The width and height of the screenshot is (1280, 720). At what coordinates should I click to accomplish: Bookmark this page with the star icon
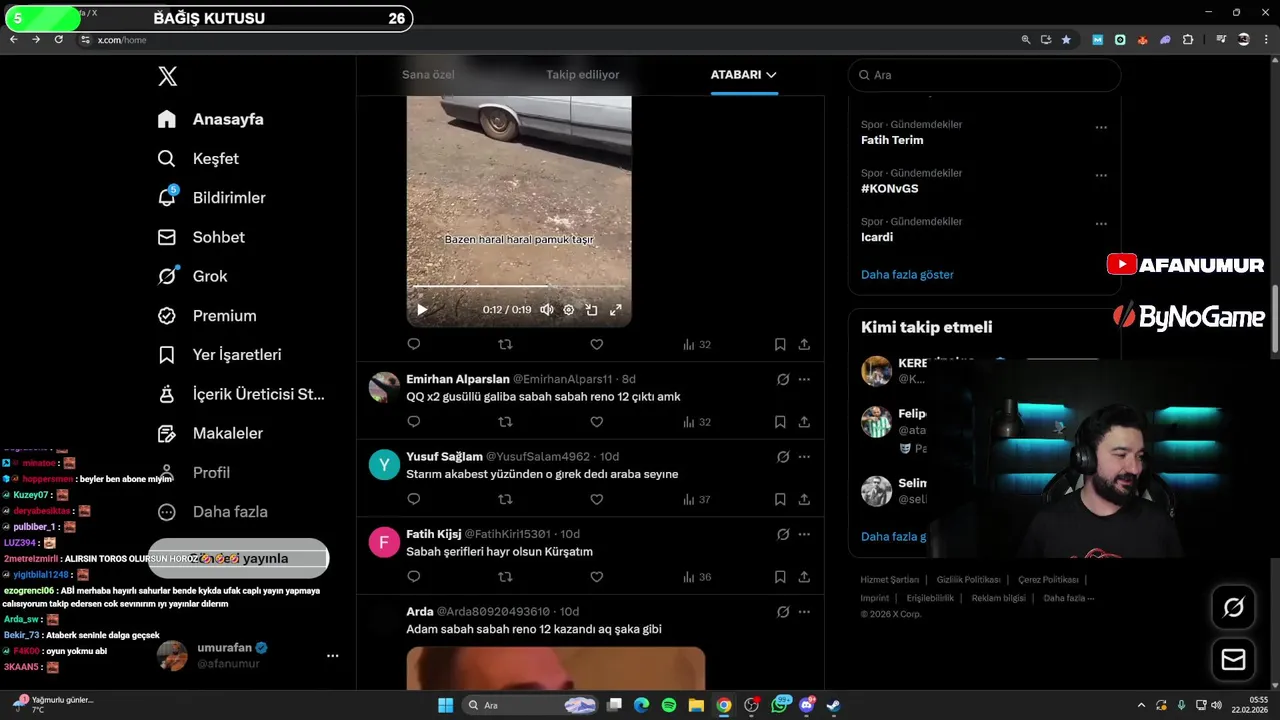(1066, 39)
